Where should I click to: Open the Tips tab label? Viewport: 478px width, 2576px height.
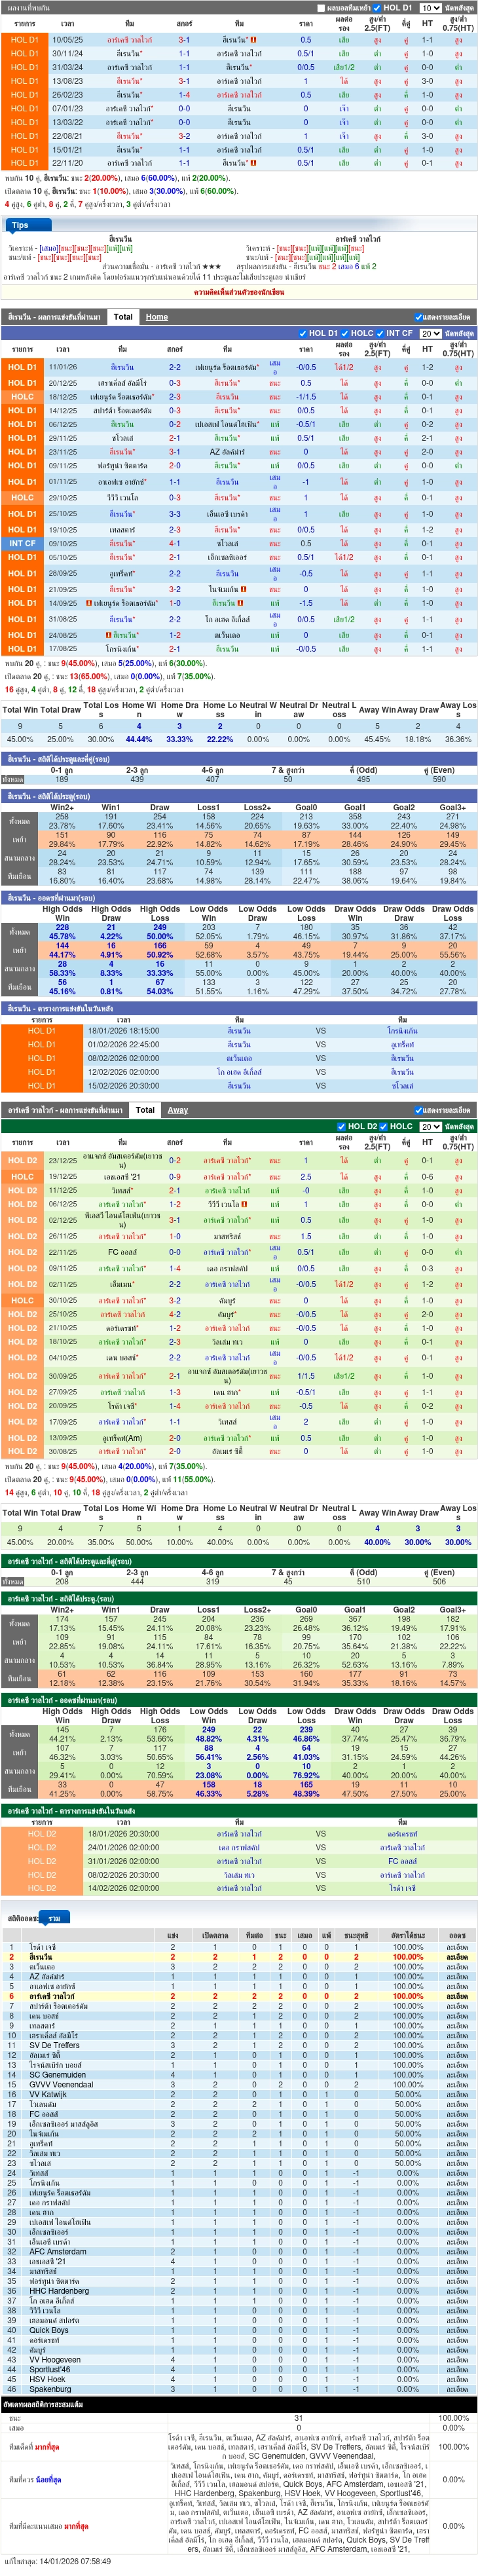[x=20, y=225]
